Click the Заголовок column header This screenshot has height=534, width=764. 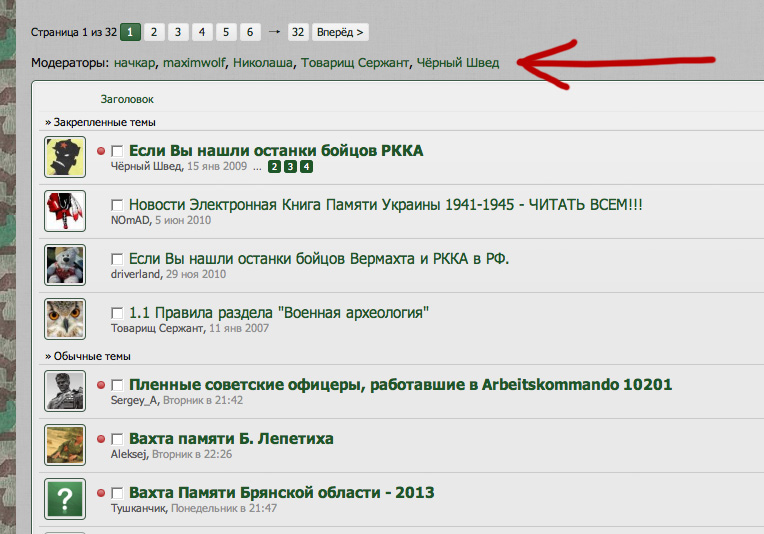[x=127, y=99]
